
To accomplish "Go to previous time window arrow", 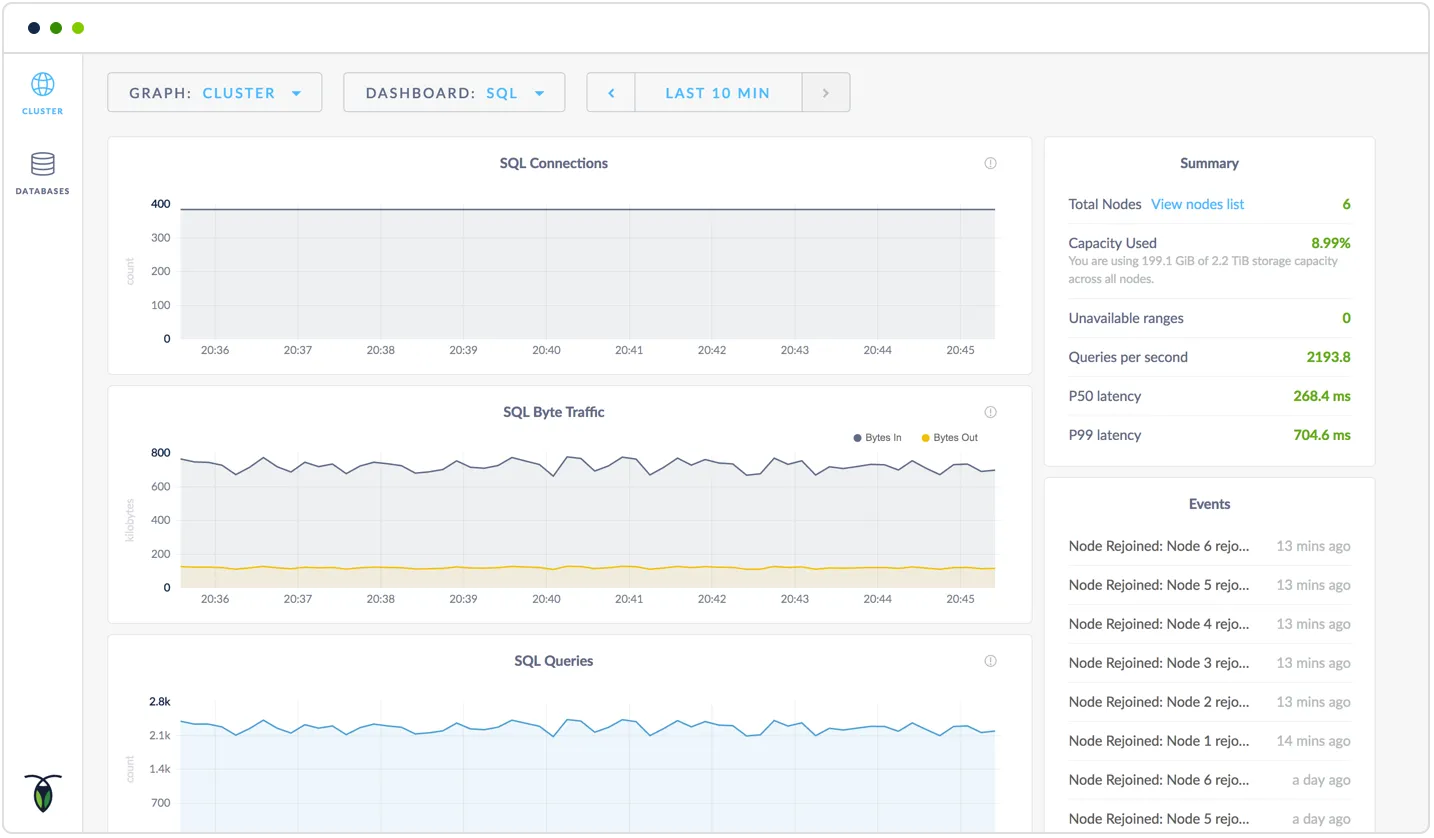I will tap(611, 93).
